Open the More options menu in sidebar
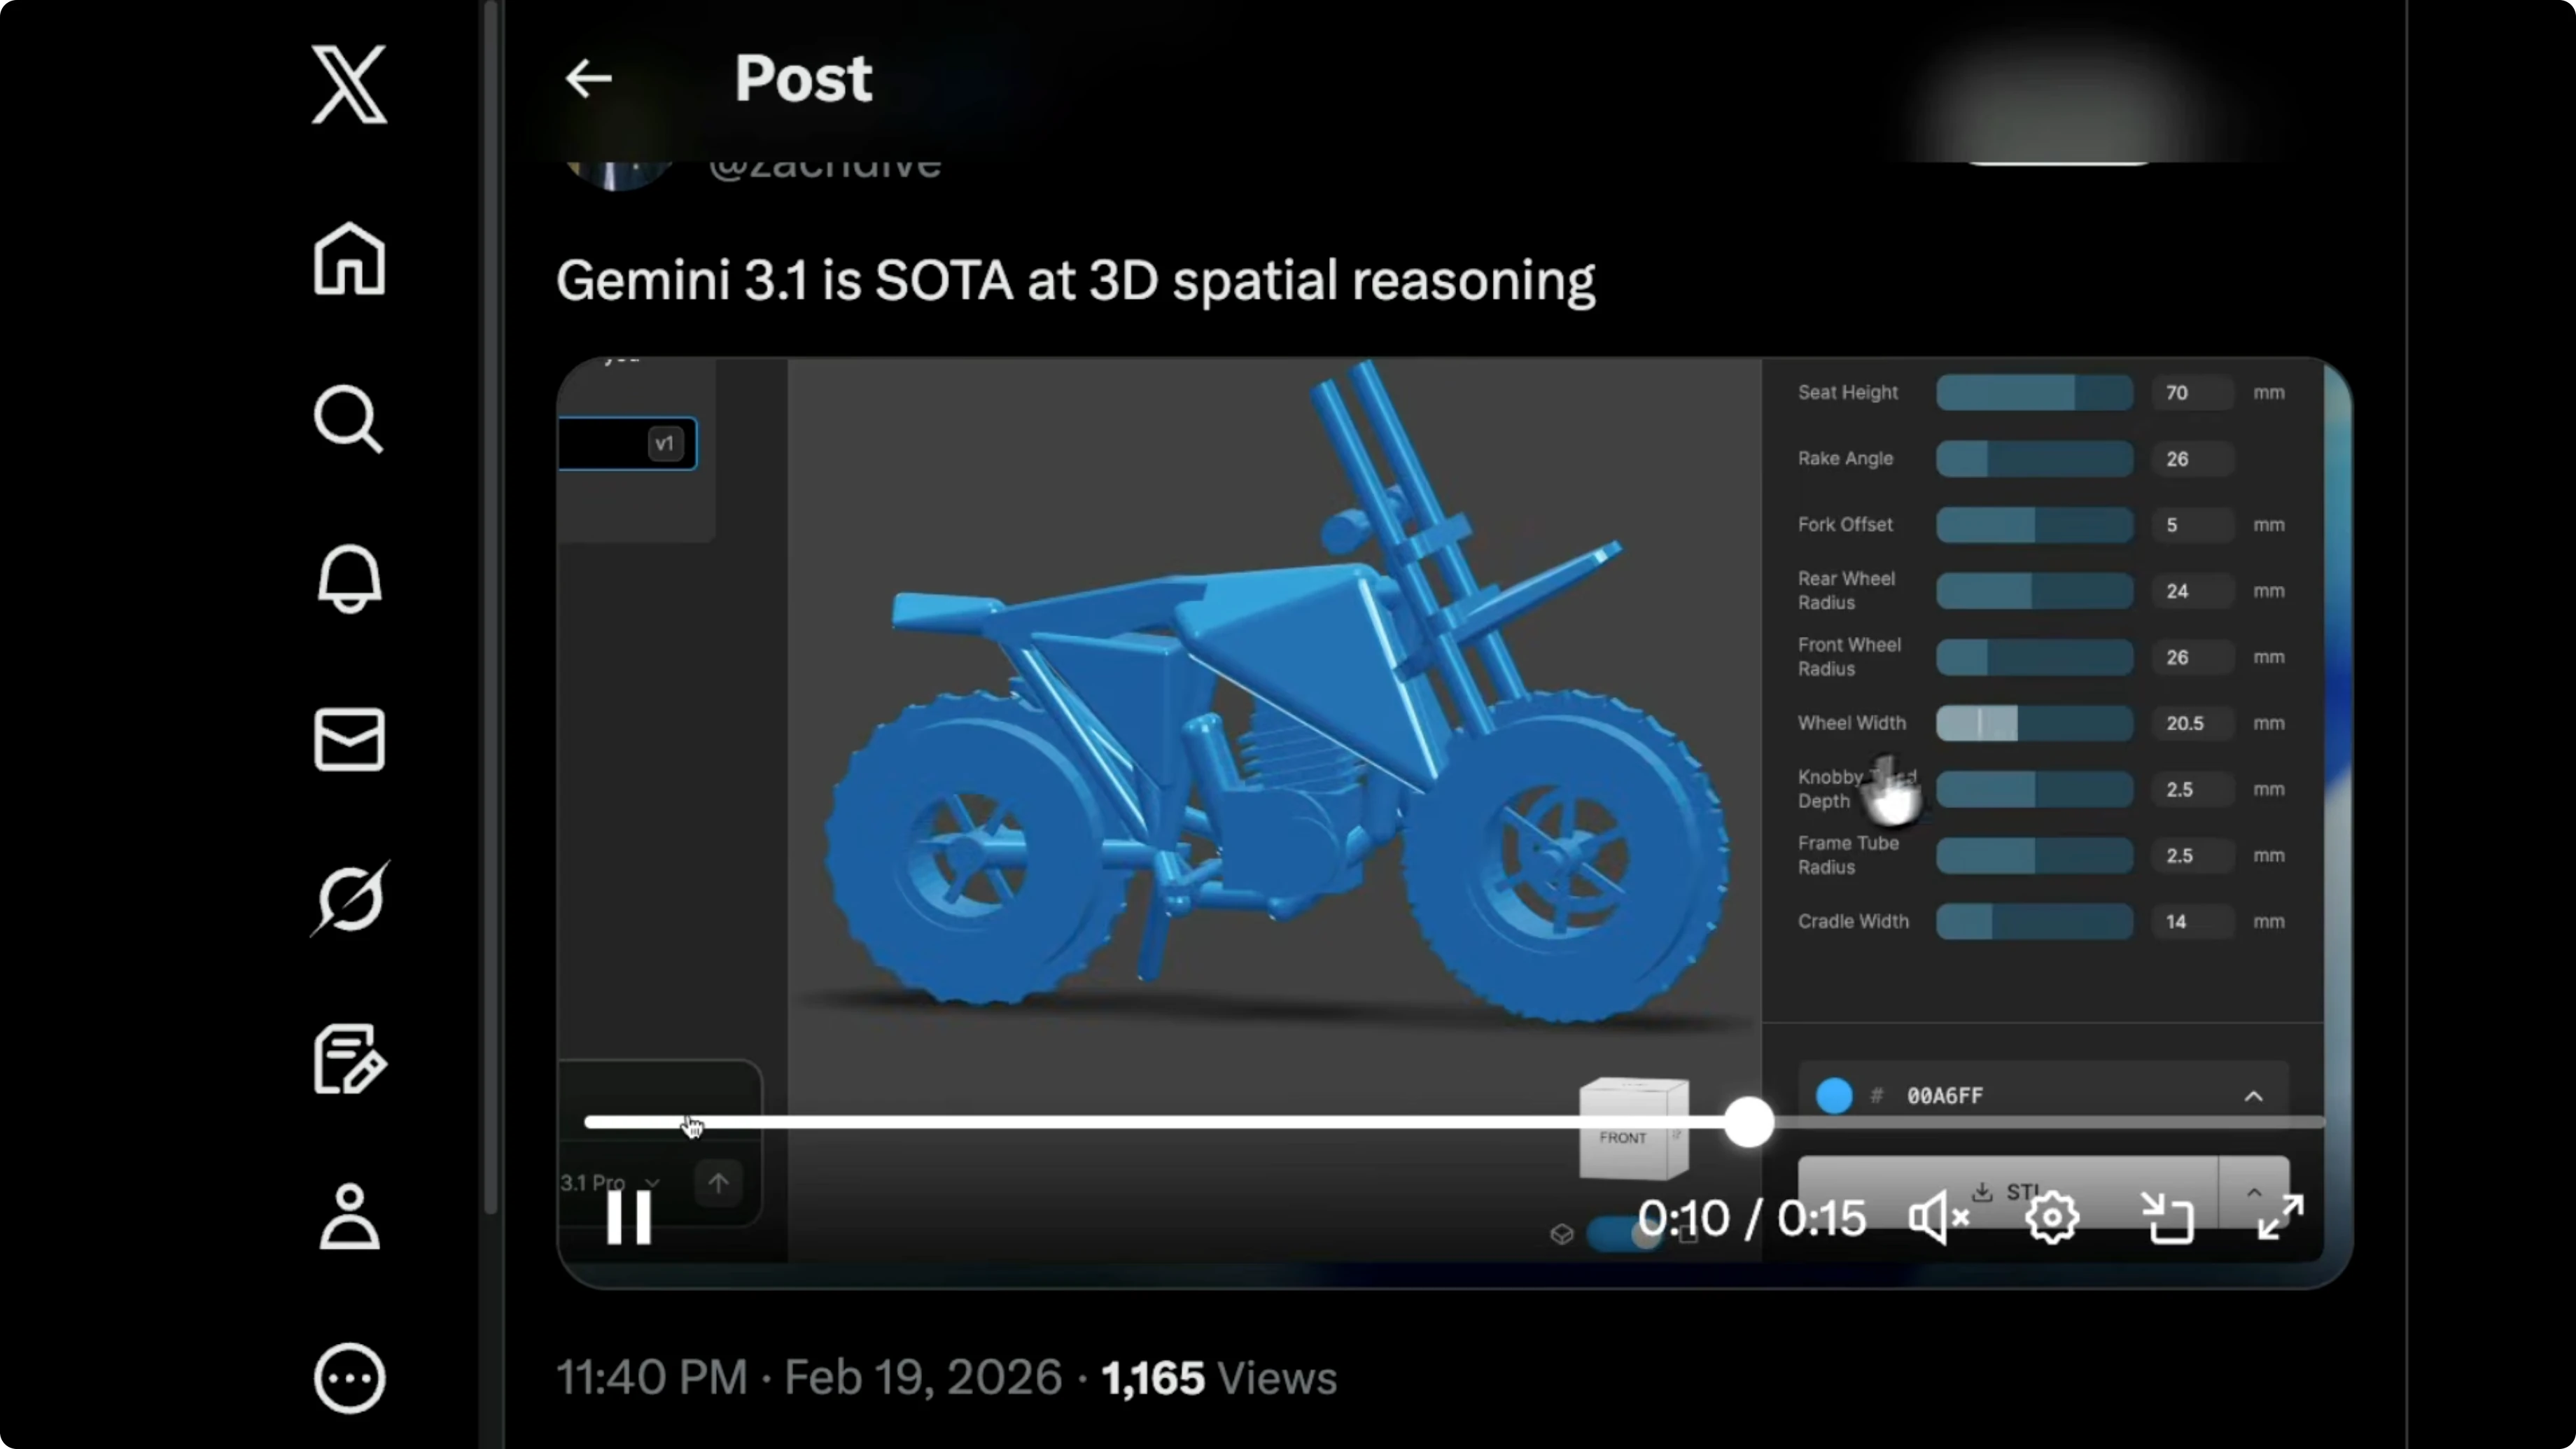Screen dimensions: 2576x1449 tap(349, 1379)
